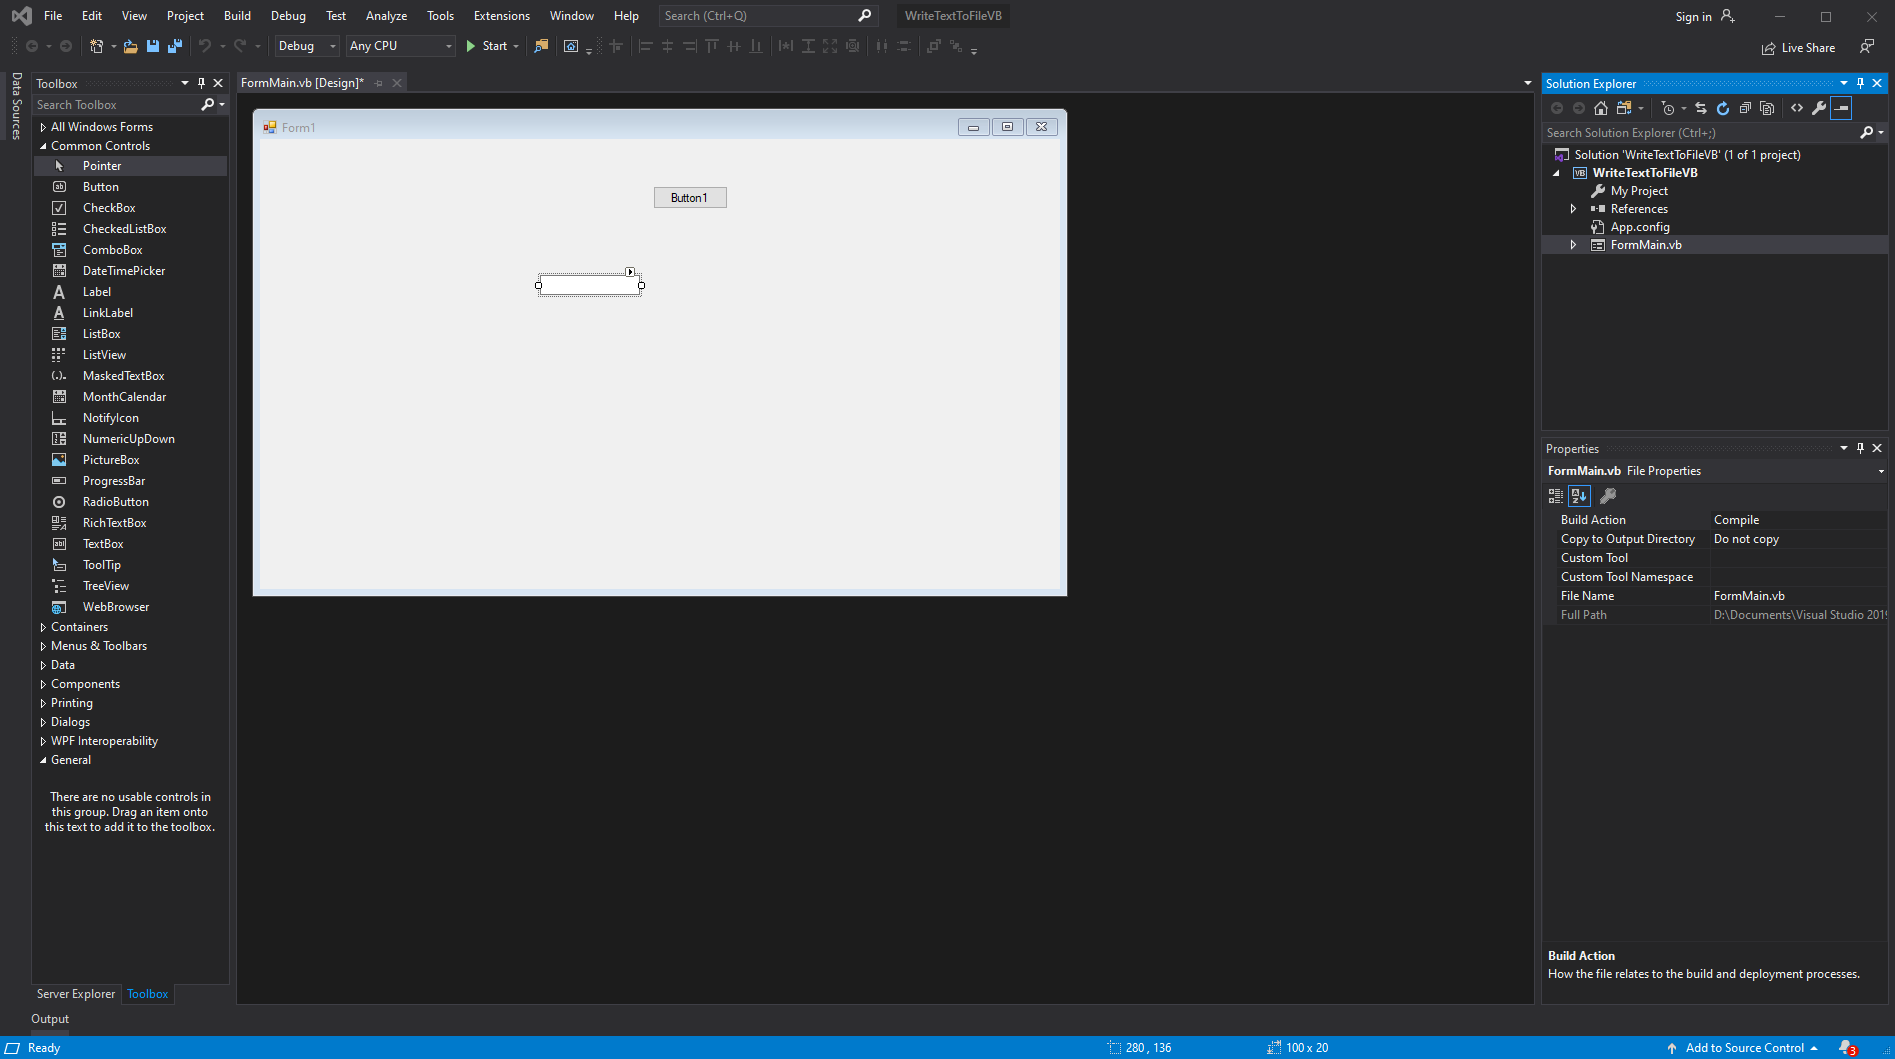Click the Undo icon in the toolbar
The image size is (1895, 1059).
[x=205, y=46]
